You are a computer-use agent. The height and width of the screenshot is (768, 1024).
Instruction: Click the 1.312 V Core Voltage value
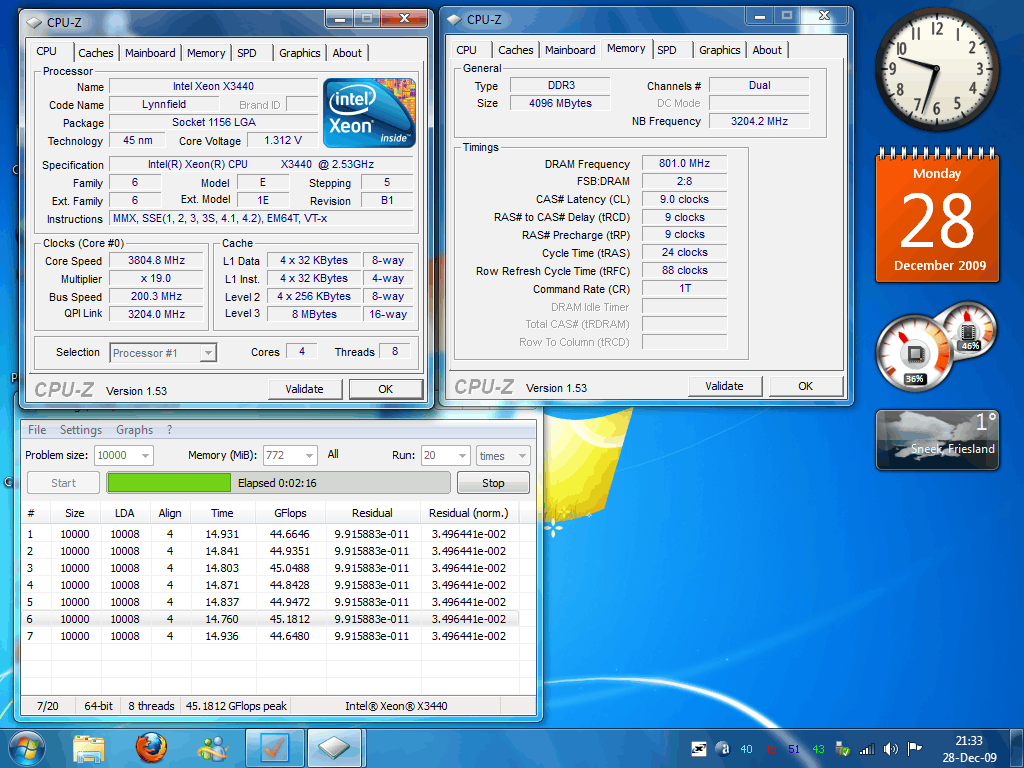tap(283, 140)
